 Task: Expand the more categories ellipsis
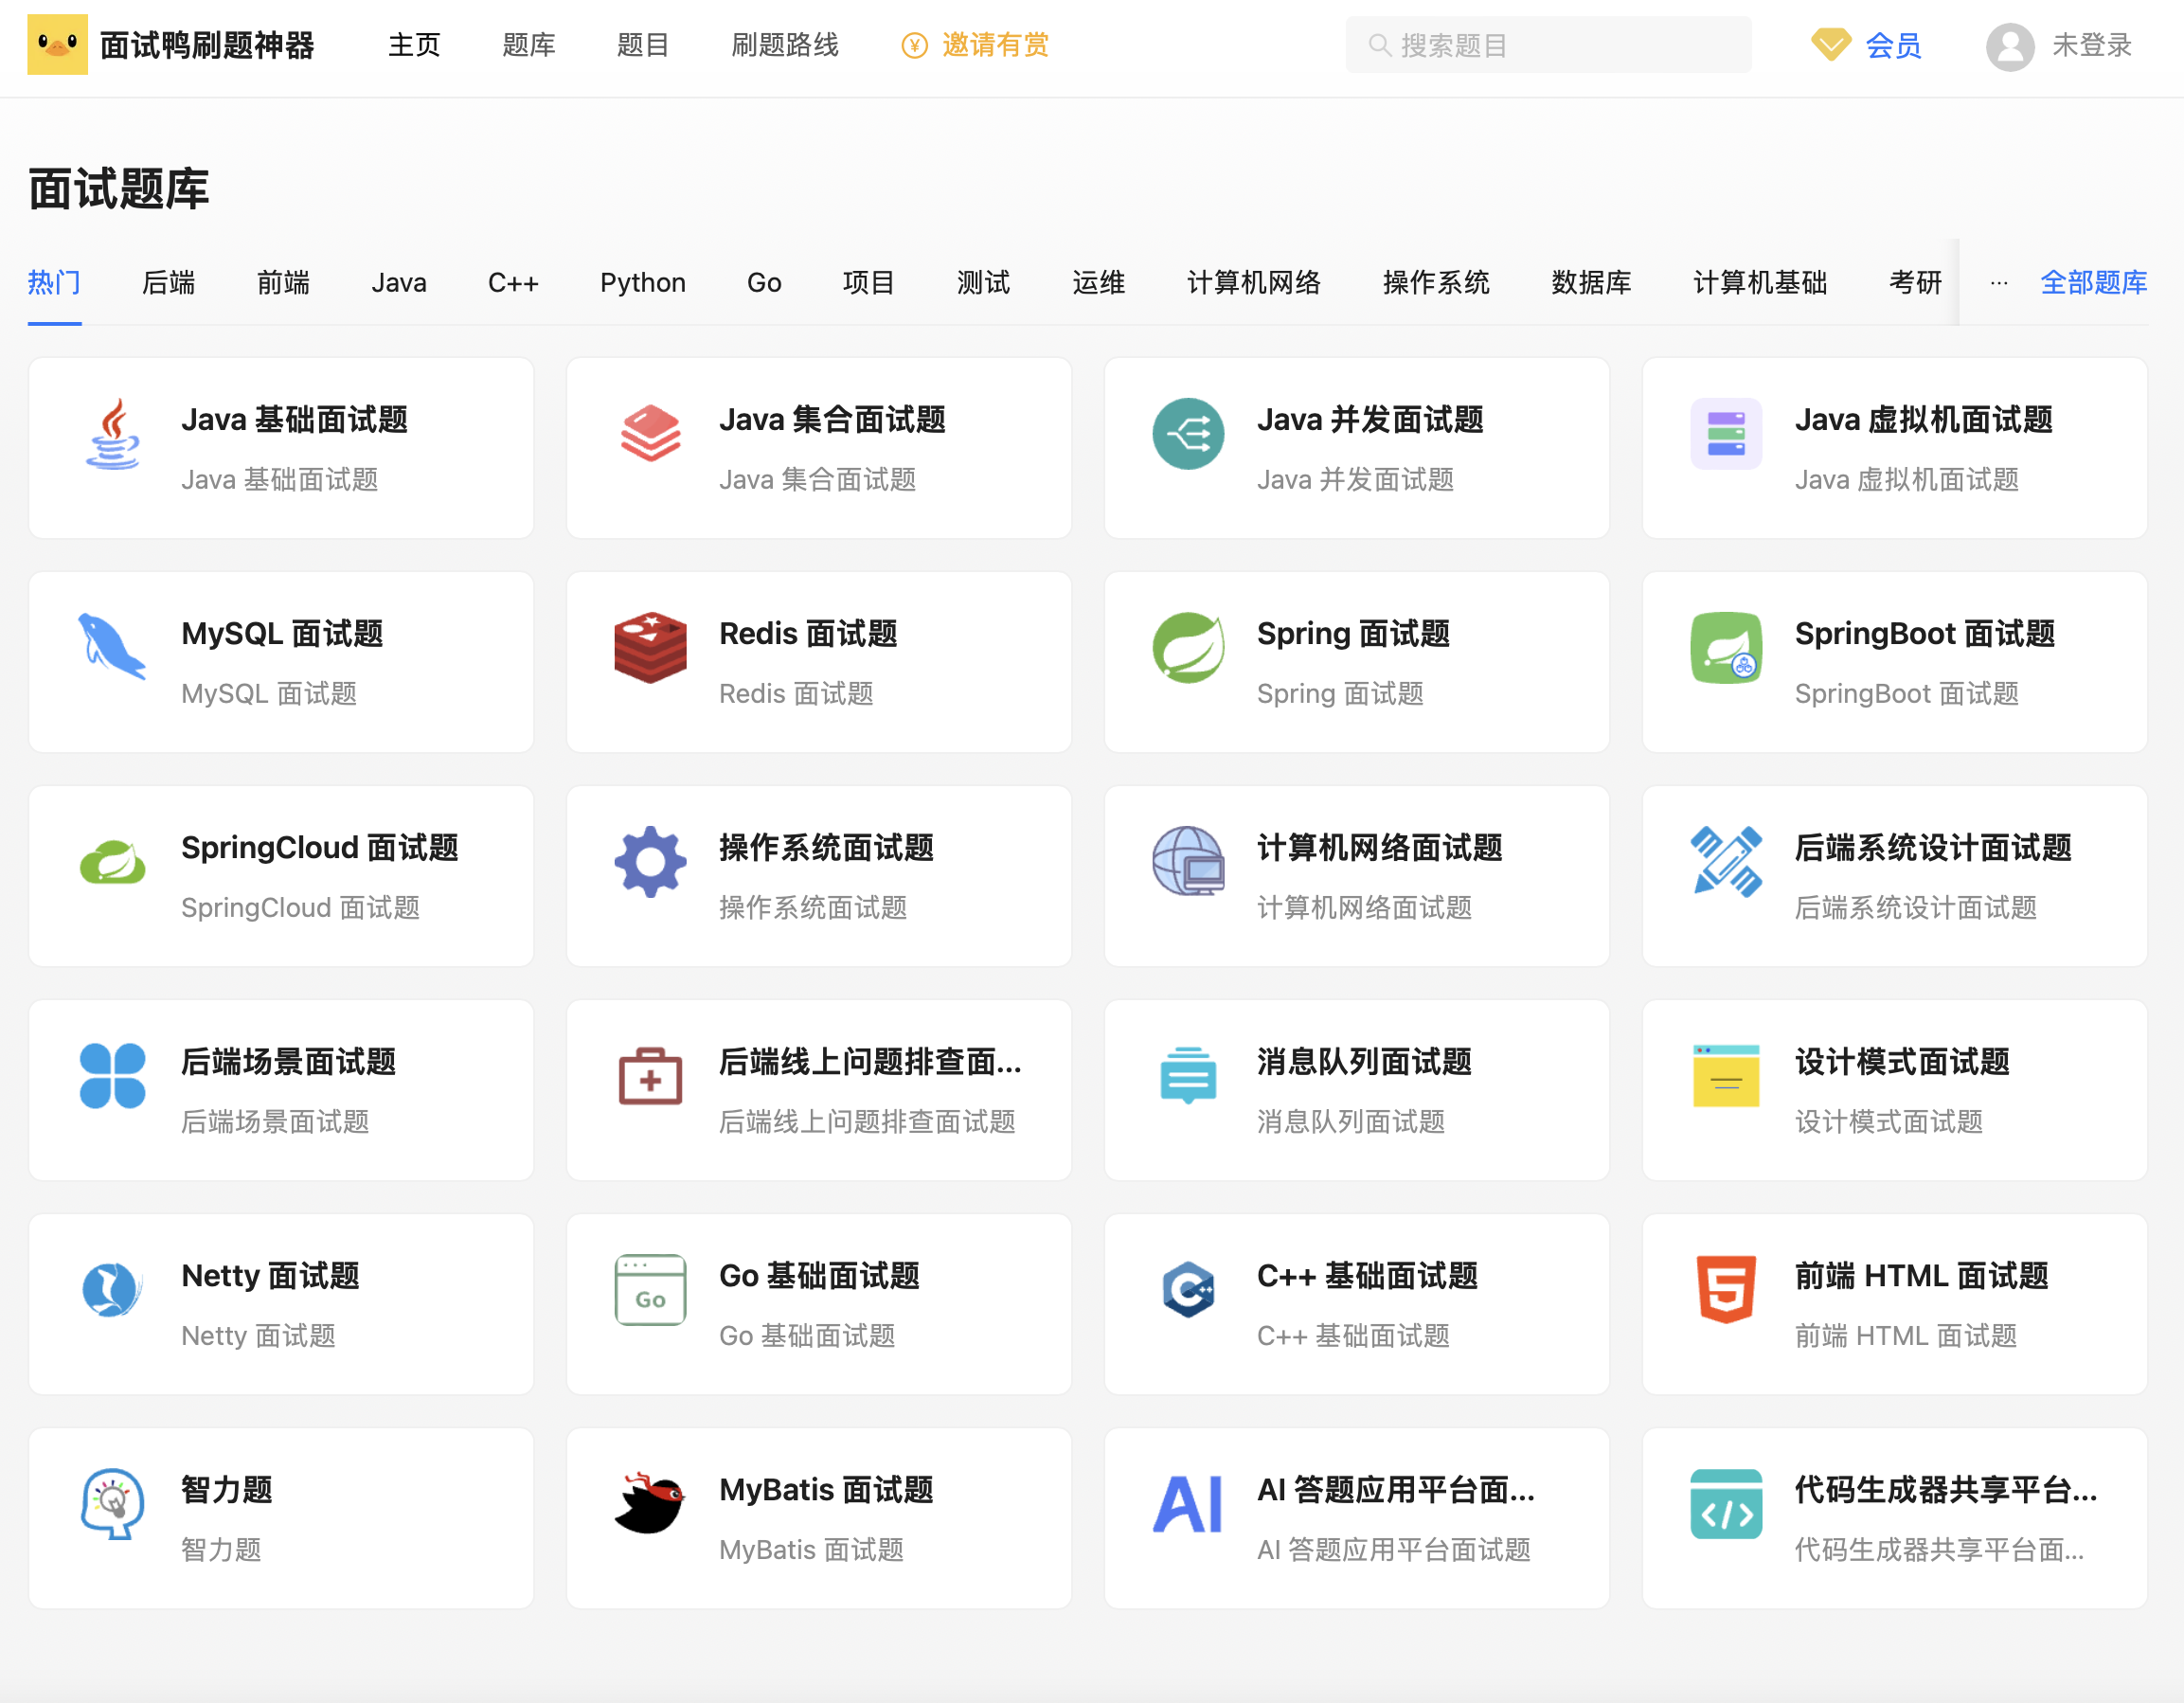[x=1998, y=283]
